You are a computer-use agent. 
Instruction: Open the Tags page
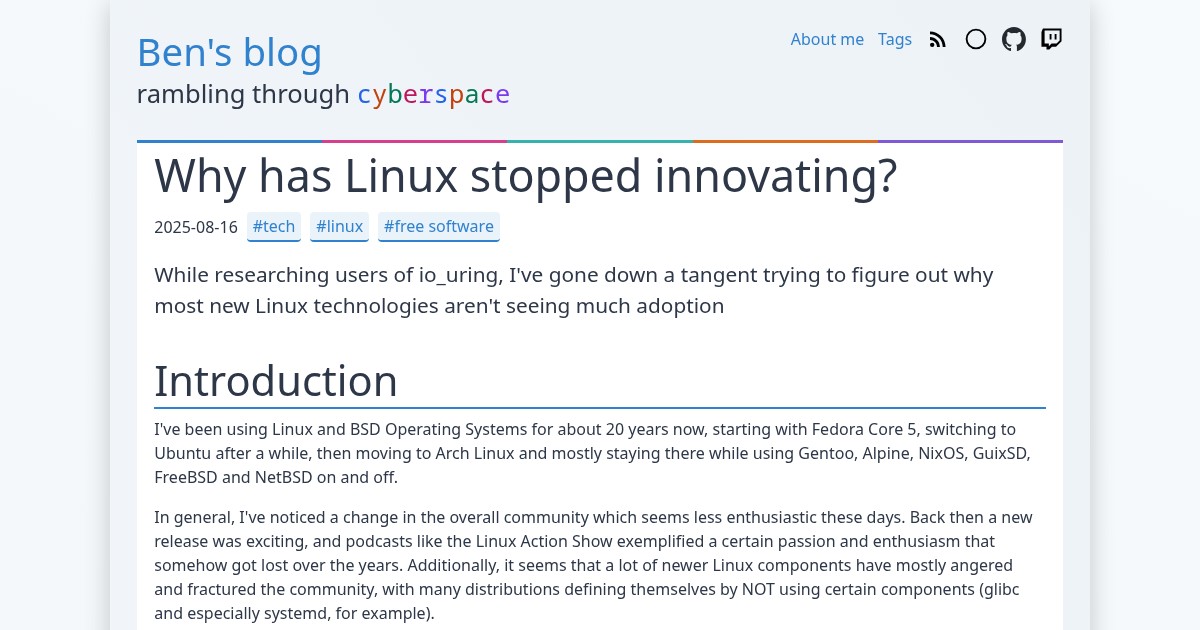point(895,39)
